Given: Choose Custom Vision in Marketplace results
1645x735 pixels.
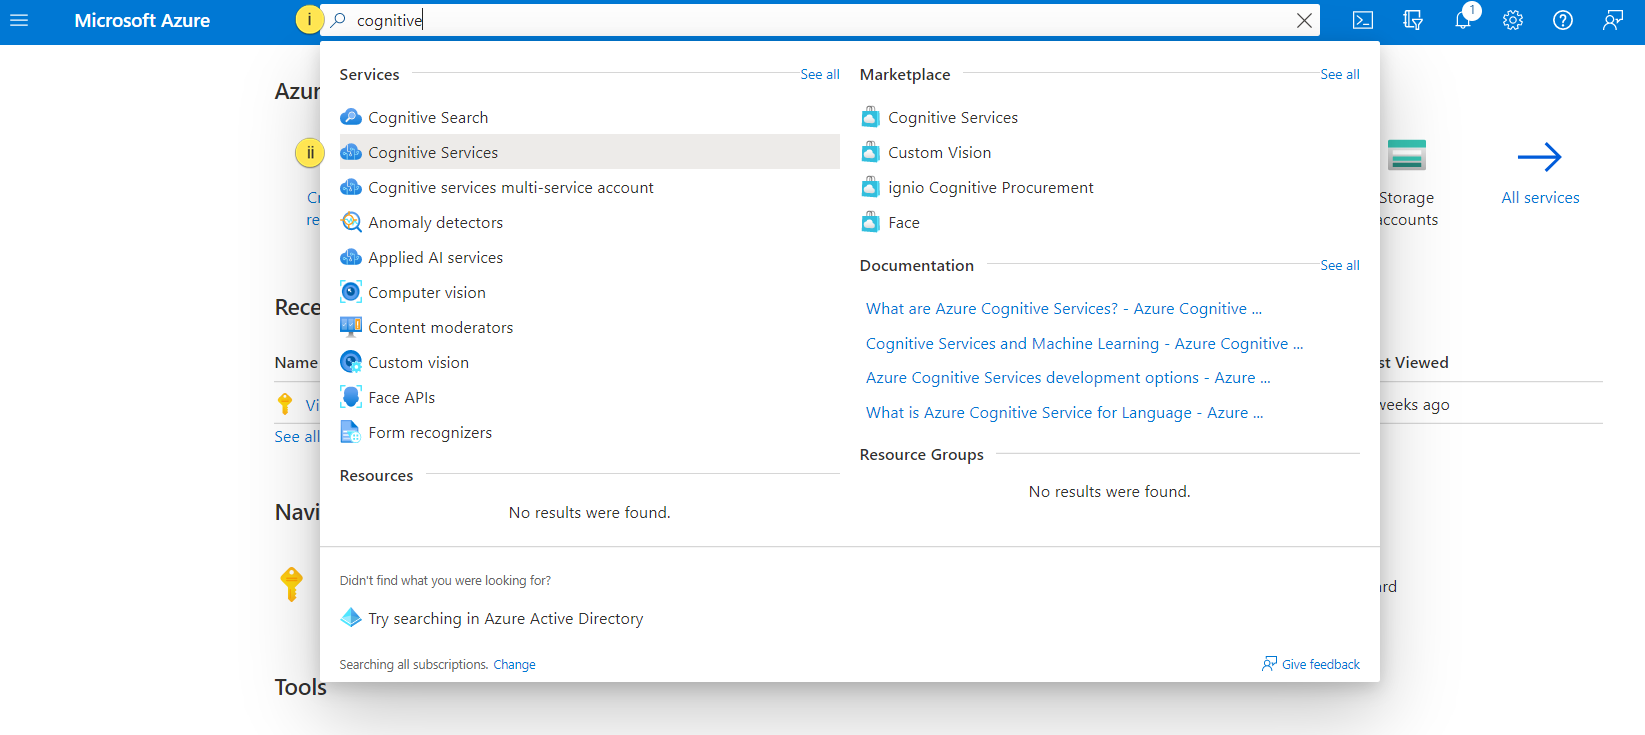Looking at the screenshot, I should tap(939, 152).
